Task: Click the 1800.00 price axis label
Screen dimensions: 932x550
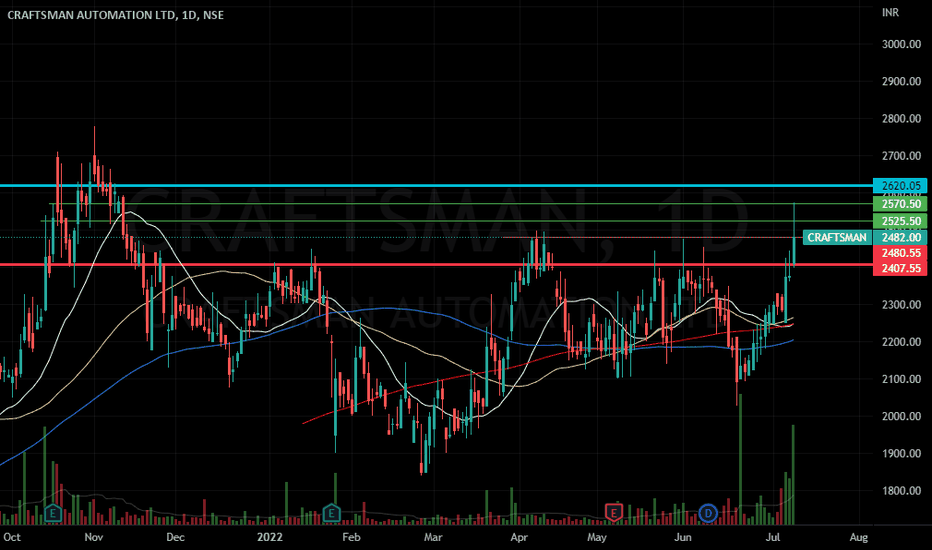Action: tap(901, 491)
